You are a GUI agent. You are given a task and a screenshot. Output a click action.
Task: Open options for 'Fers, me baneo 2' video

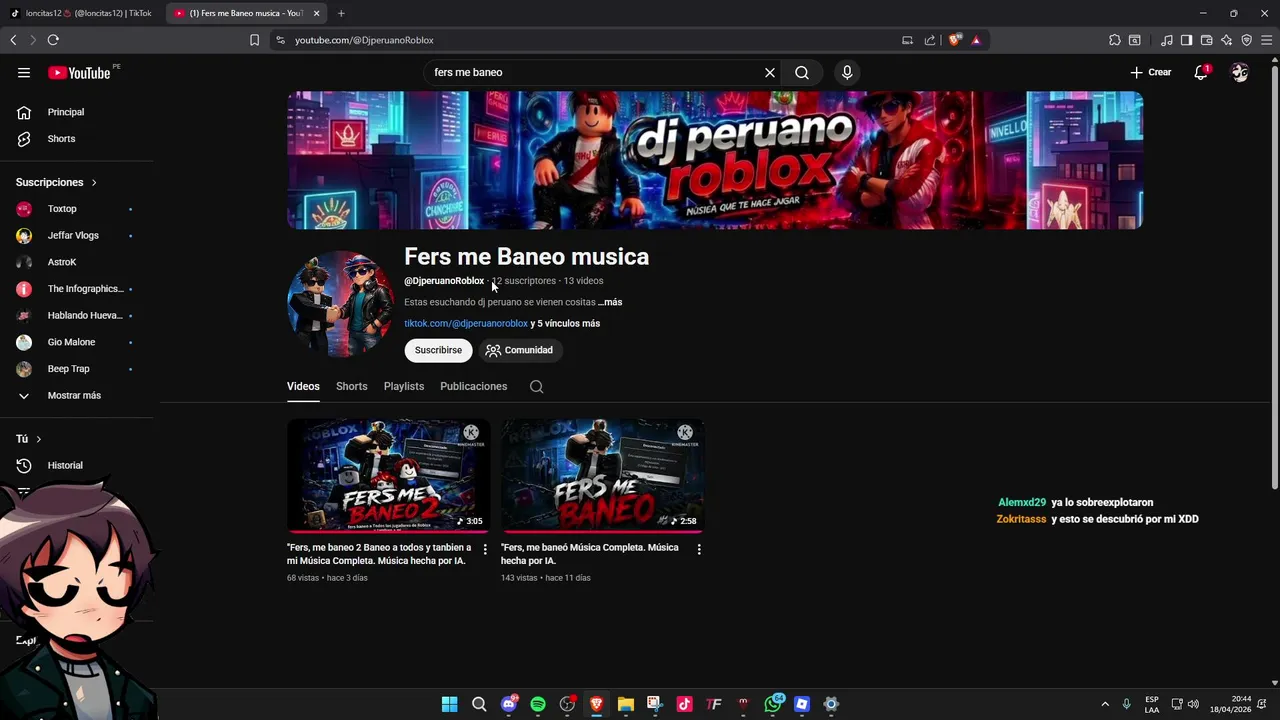tap(485, 549)
